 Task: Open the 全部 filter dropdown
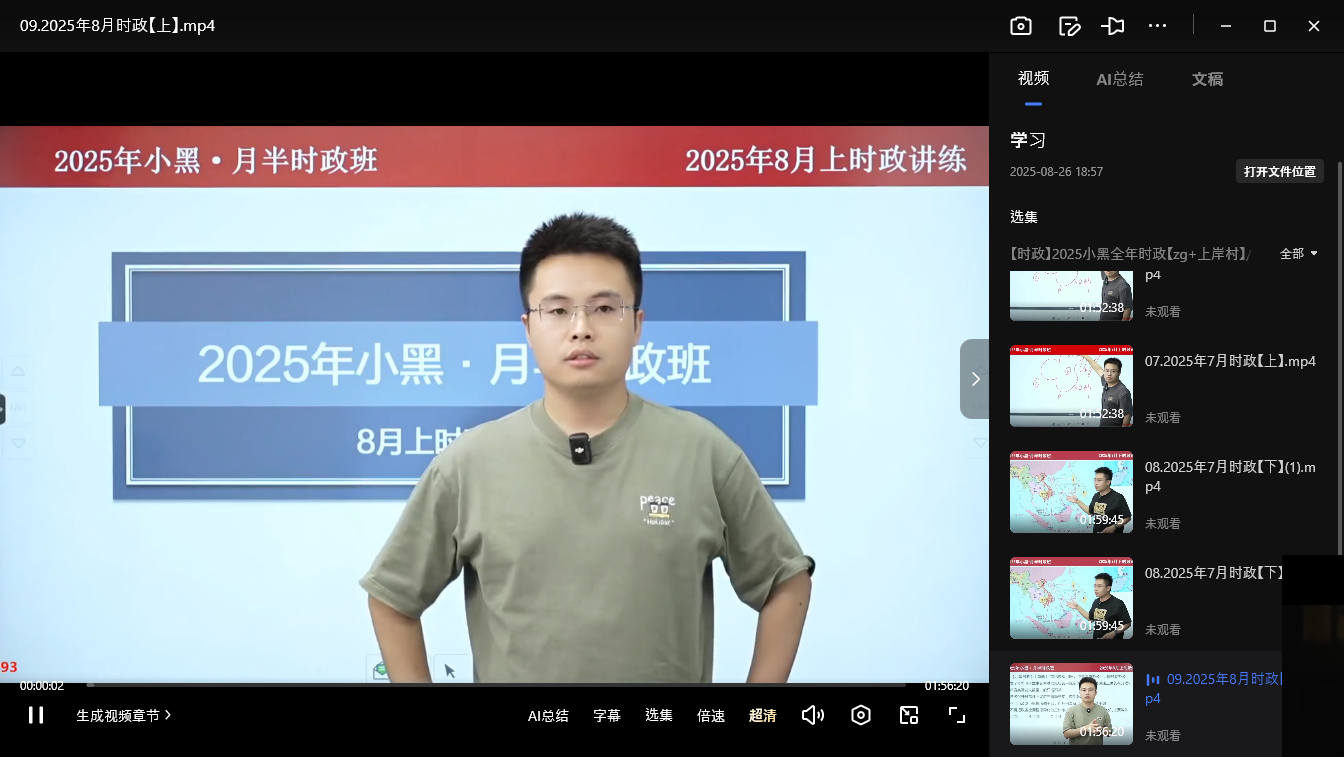1299,254
